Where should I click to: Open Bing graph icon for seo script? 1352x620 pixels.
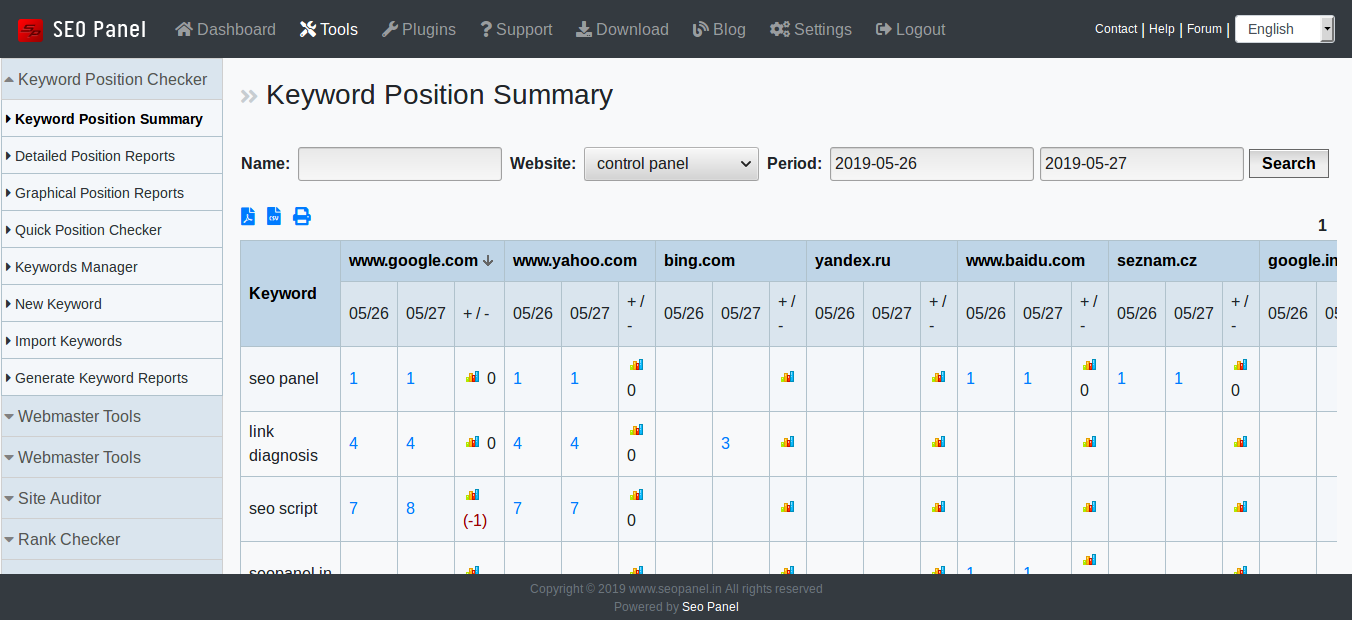coord(788,507)
